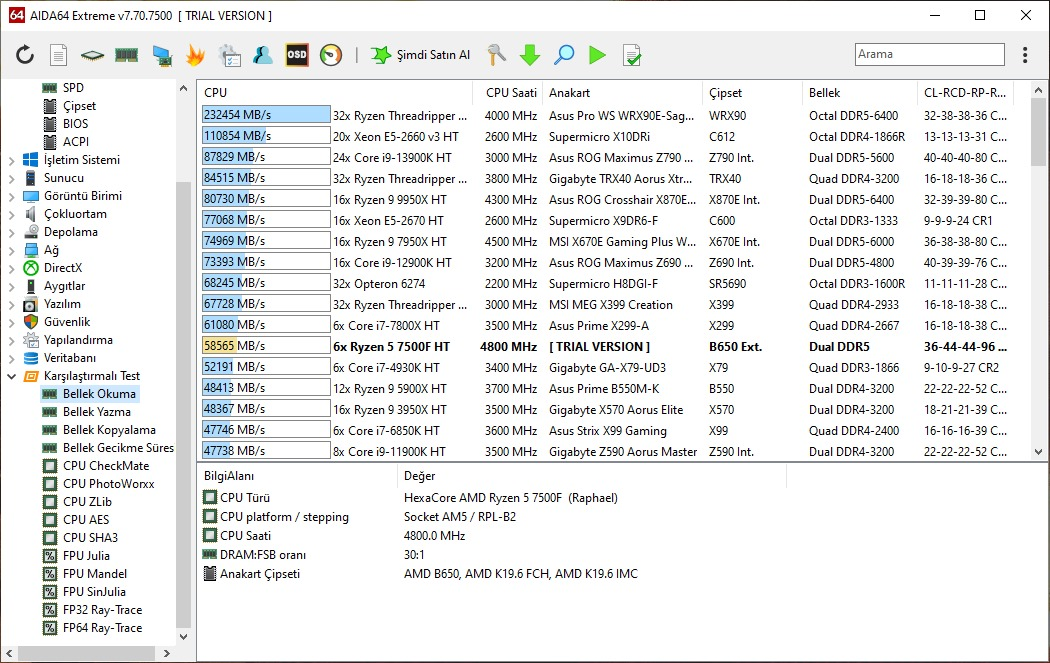The height and width of the screenshot is (663, 1050).
Task: Sort by Anakart column header
Action: pyautogui.click(x=622, y=93)
